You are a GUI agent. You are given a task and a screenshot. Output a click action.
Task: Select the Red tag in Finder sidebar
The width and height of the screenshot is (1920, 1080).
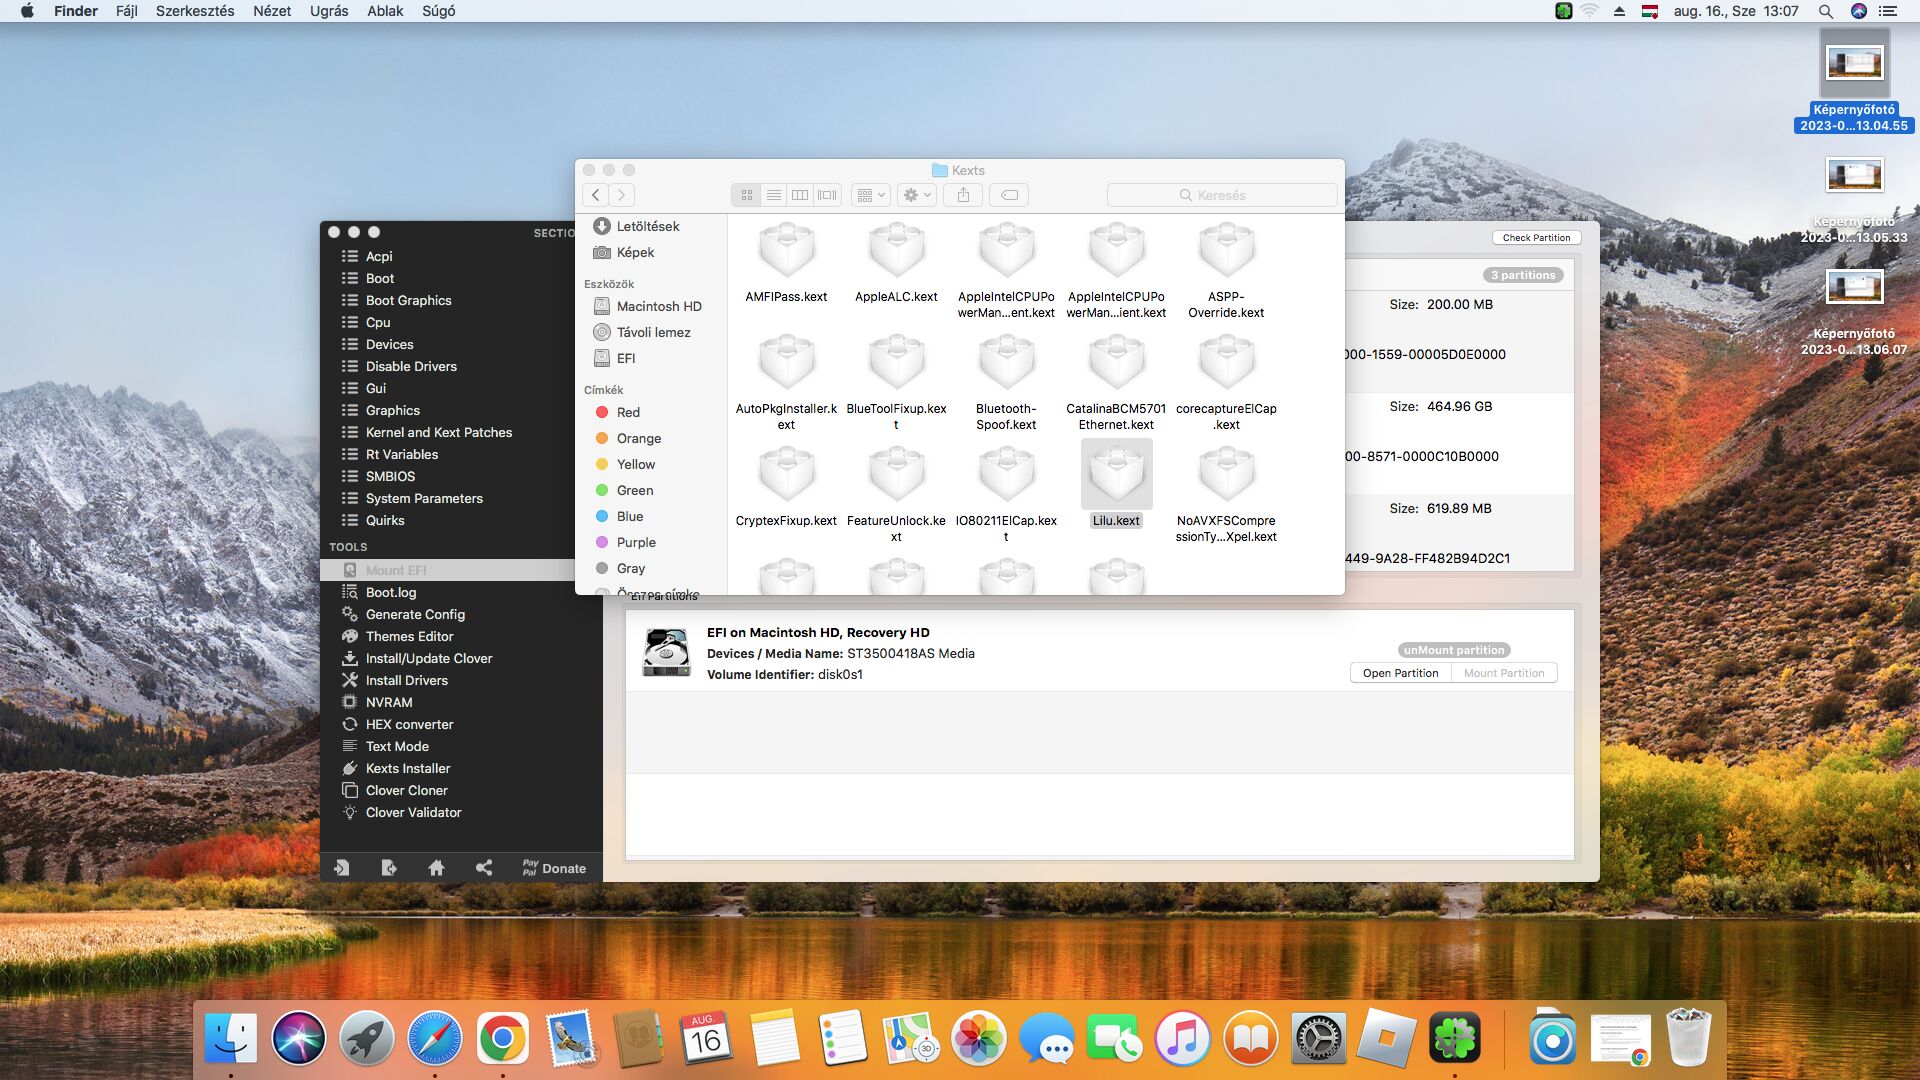[x=628, y=412]
